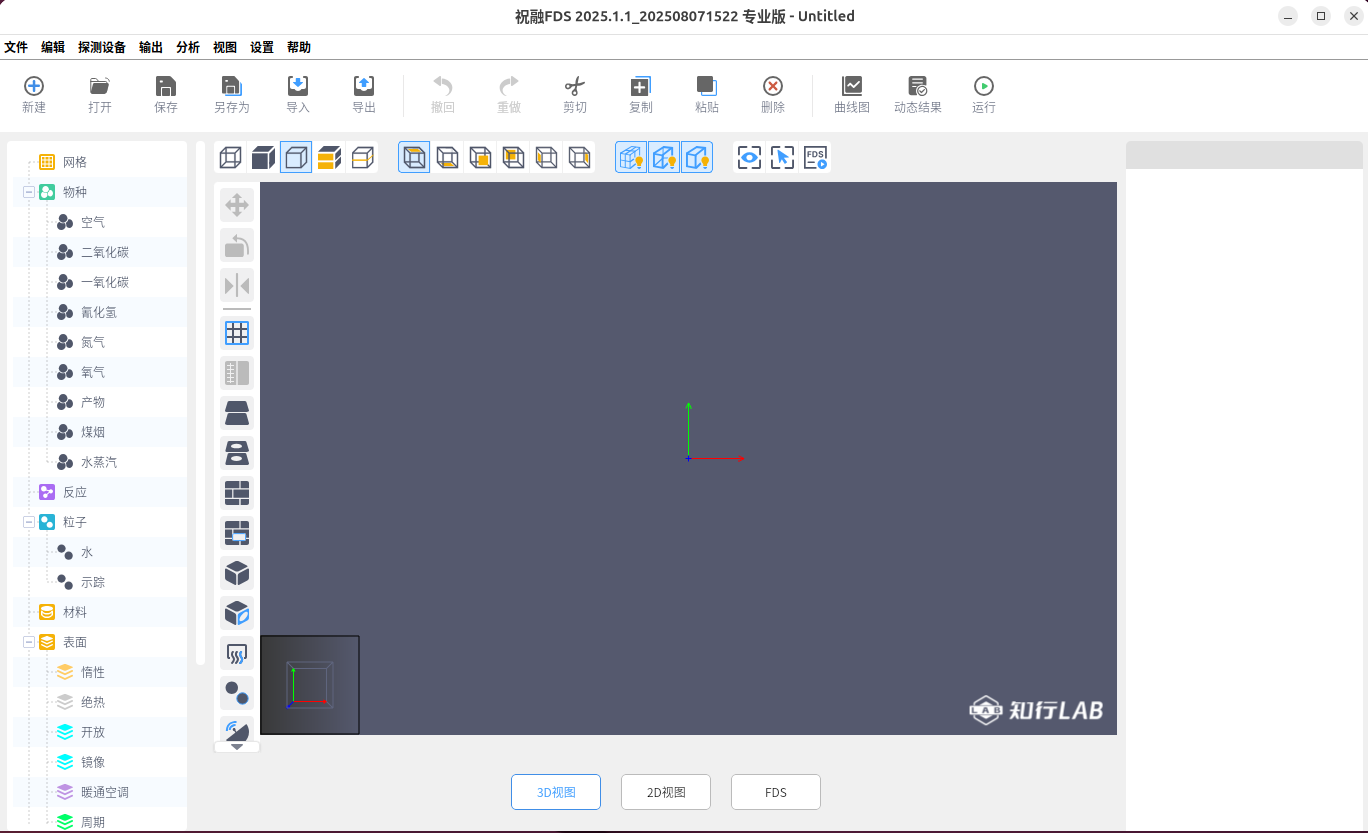Open the 帮助 menu
The image size is (1368, 833).
tap(299, 47)
